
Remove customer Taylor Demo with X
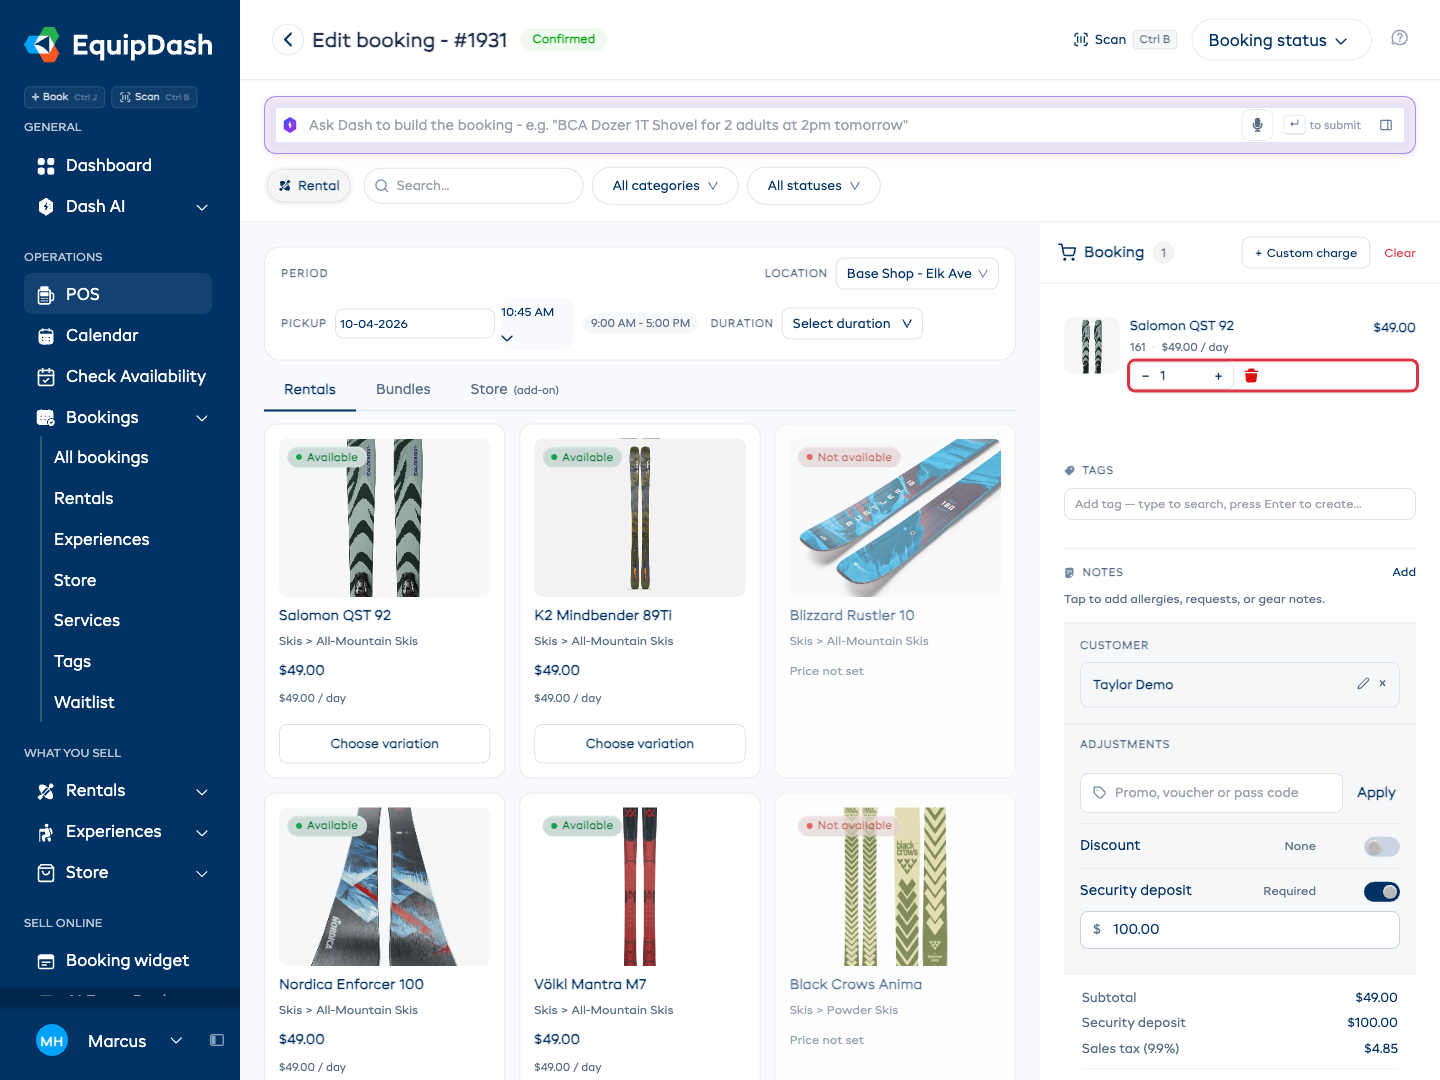(x=1383, y=684)
